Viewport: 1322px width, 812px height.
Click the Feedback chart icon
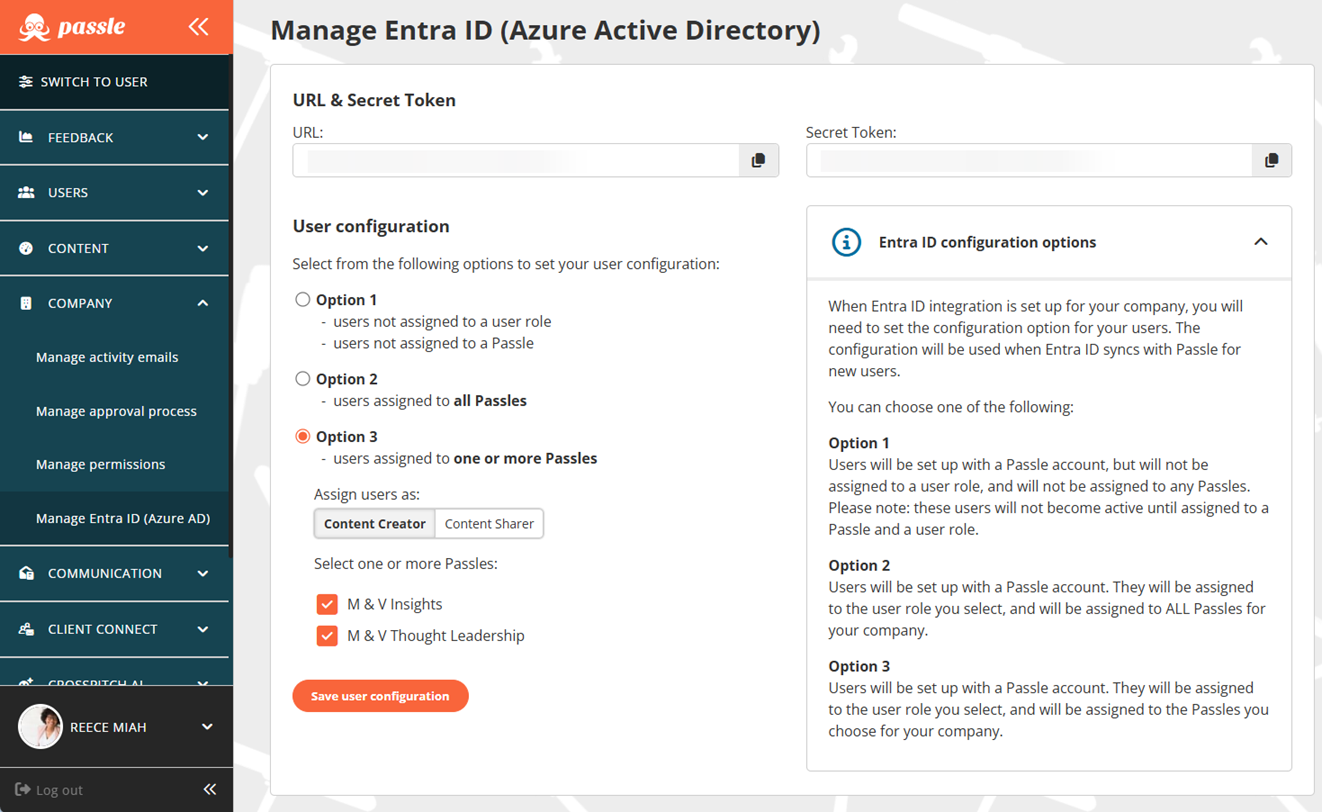tap(26, 137)
